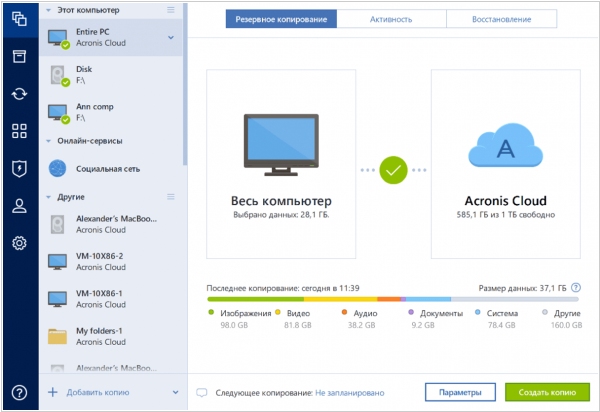Select the Disk F:\ backup

coord(111,75)
